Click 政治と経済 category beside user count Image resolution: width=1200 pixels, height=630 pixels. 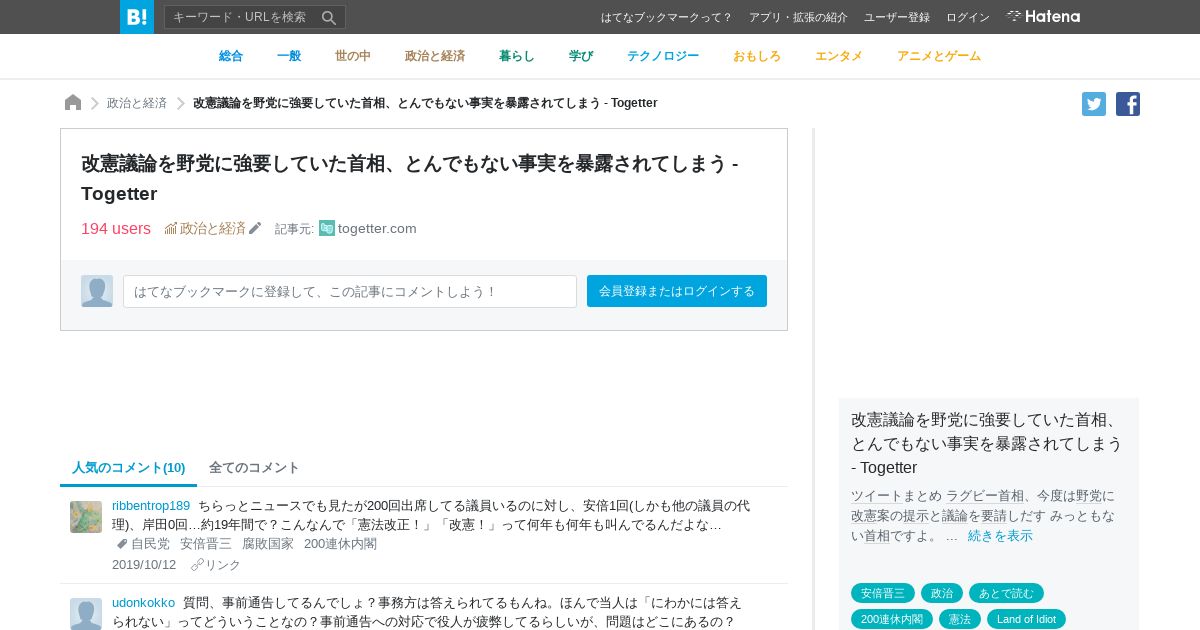tap(205, 228)
